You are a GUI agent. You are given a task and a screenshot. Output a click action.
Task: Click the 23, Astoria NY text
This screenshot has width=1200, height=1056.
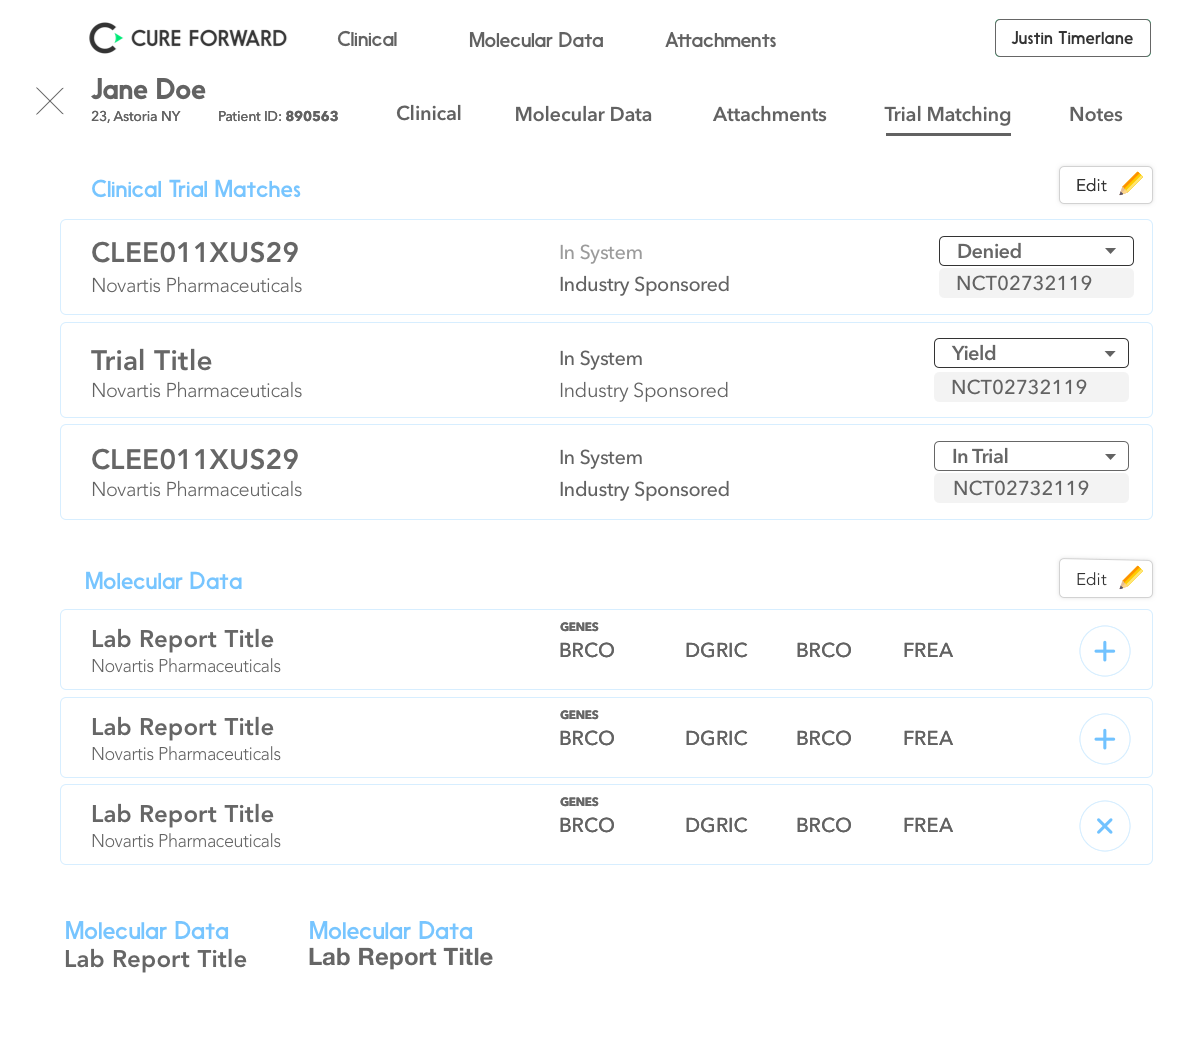(x=136, y=116)
